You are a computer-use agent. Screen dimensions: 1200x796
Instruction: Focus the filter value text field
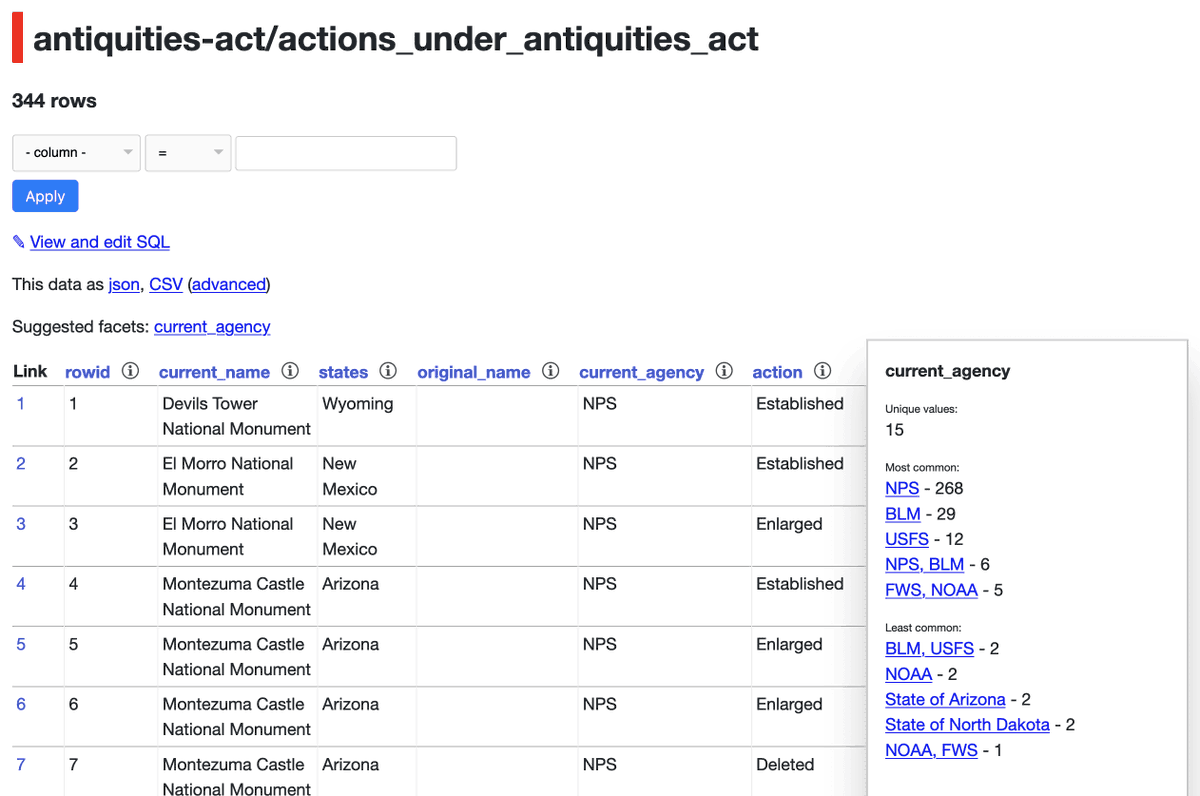[x=346, y=153]
